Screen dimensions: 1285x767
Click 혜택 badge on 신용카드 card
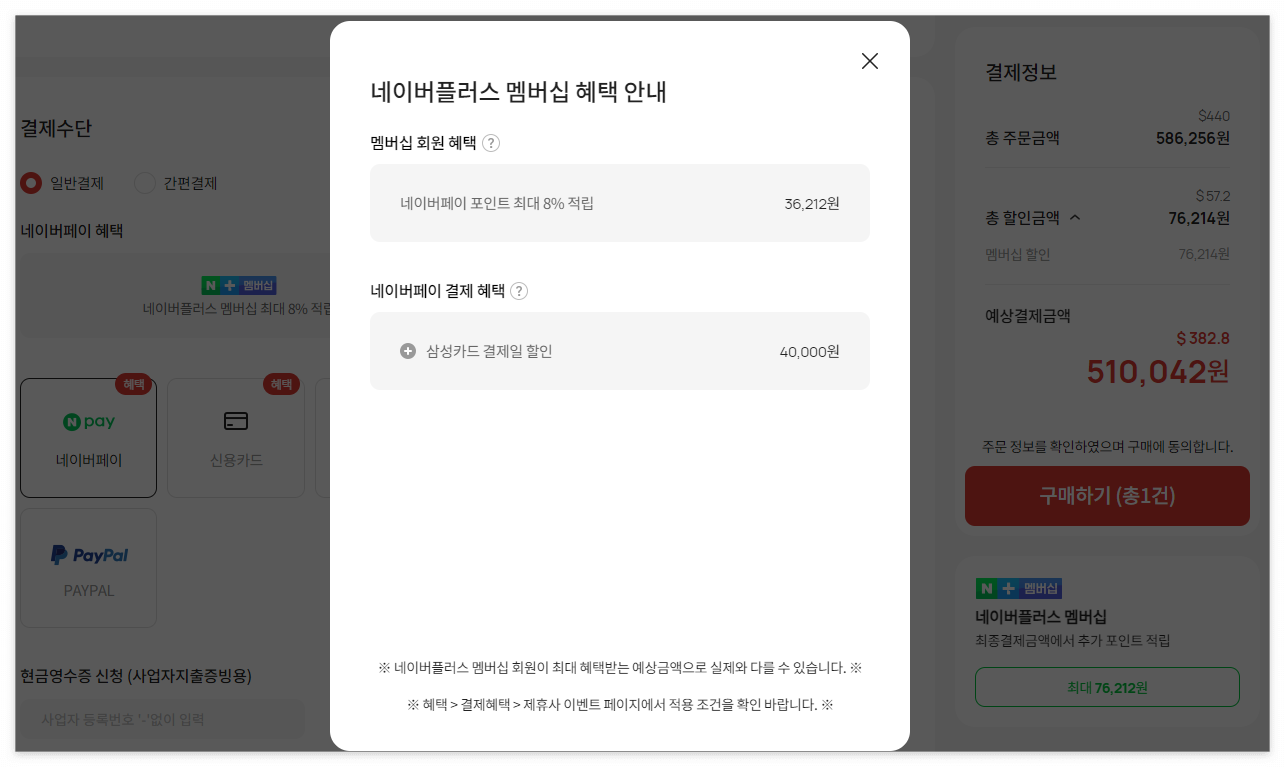[281, 384]
